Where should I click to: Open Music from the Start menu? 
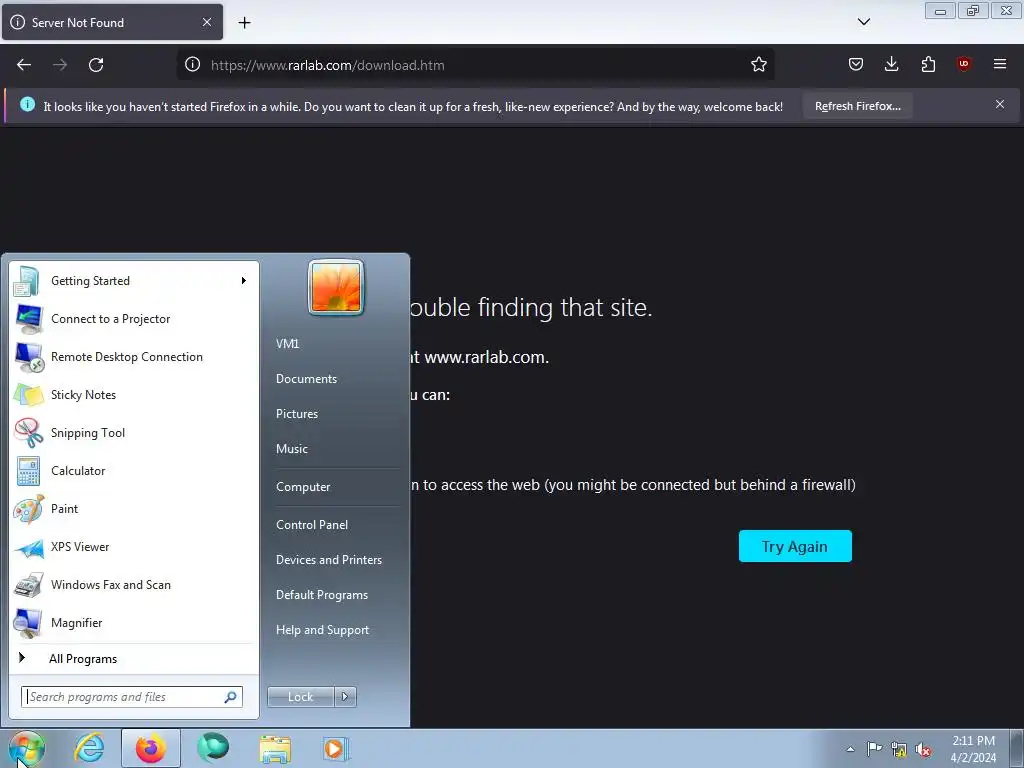pos(292,449)
